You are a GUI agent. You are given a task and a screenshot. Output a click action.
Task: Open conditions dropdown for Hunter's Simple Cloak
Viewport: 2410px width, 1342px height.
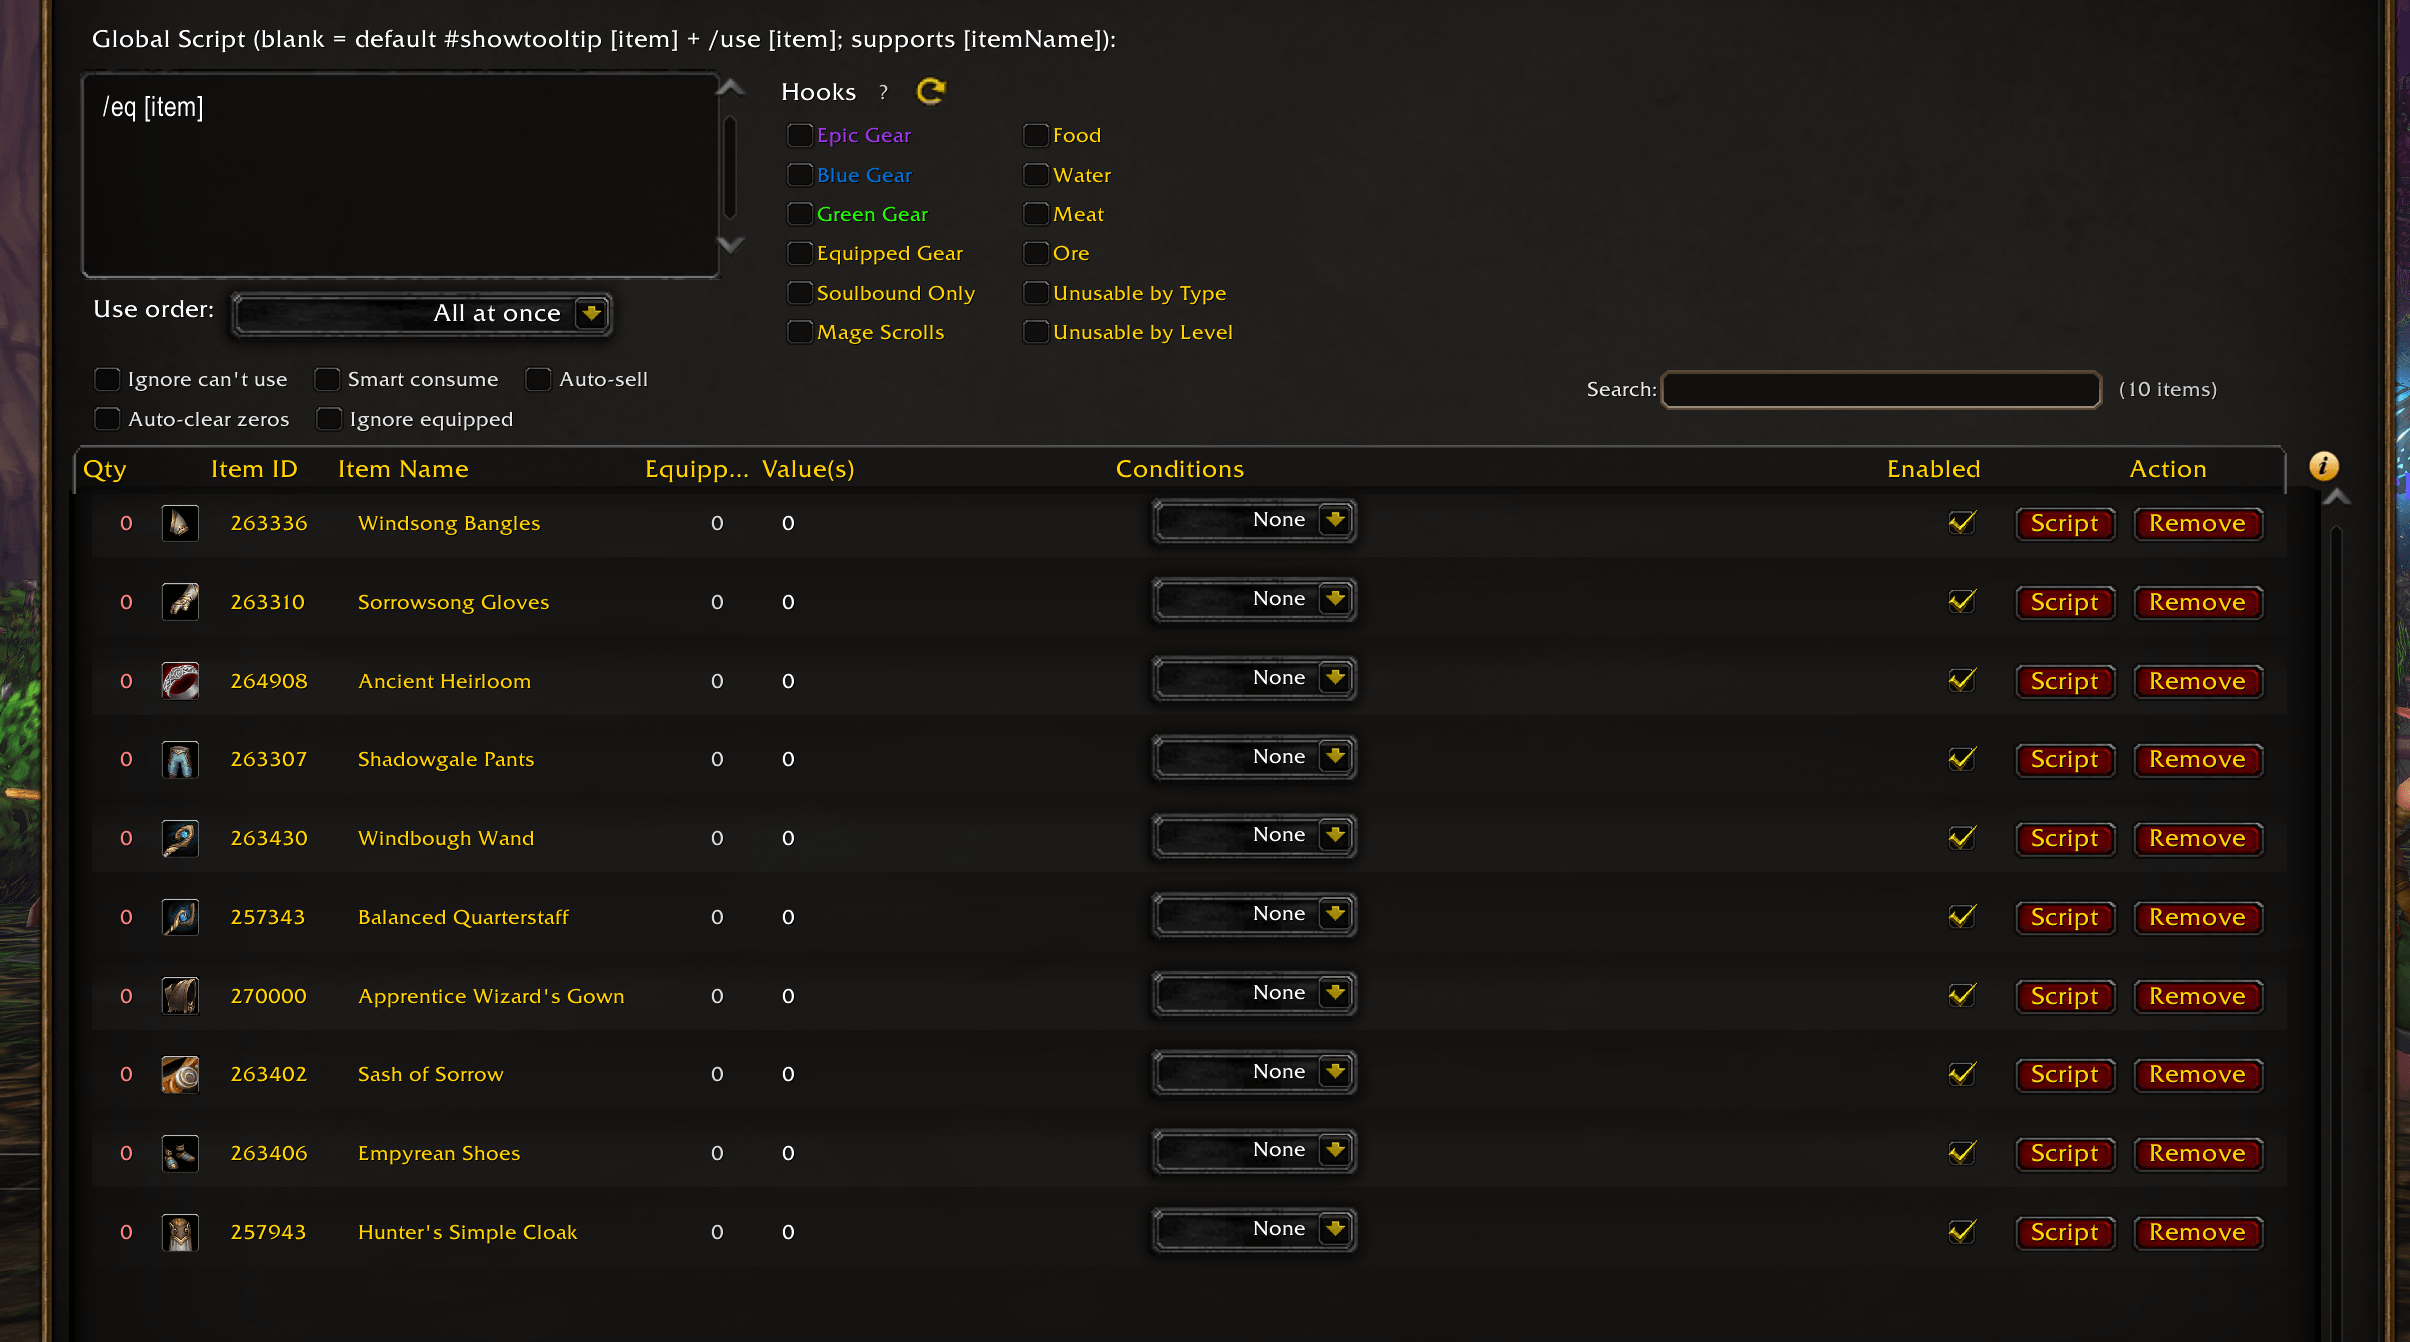pos(1254,1229)
